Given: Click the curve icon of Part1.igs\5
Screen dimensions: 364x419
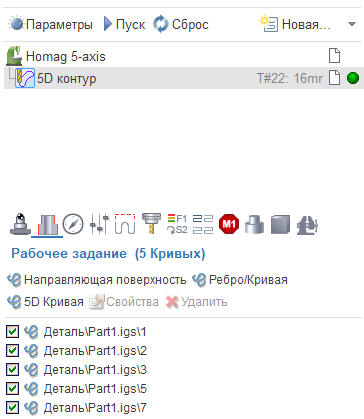Looking at the screenshot, I should coord(31,389).
